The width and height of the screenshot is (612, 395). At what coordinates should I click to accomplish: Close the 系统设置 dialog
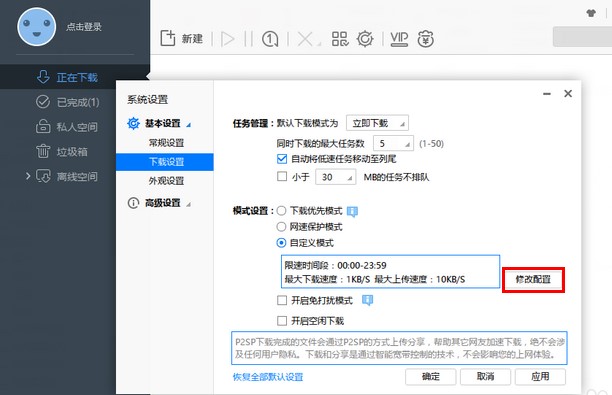[x=568, y=93]
